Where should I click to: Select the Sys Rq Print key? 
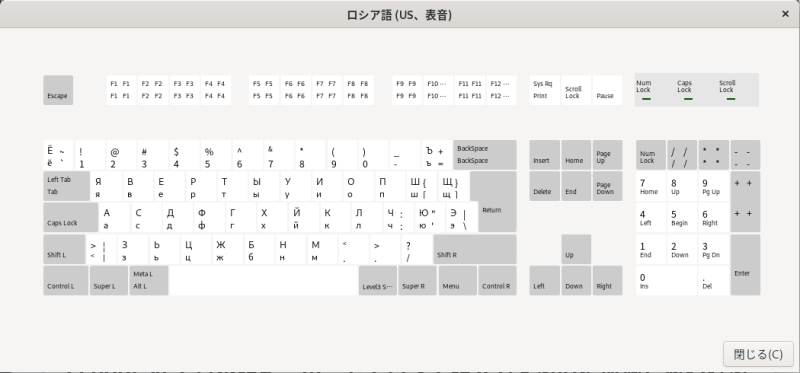pos(544,90)
